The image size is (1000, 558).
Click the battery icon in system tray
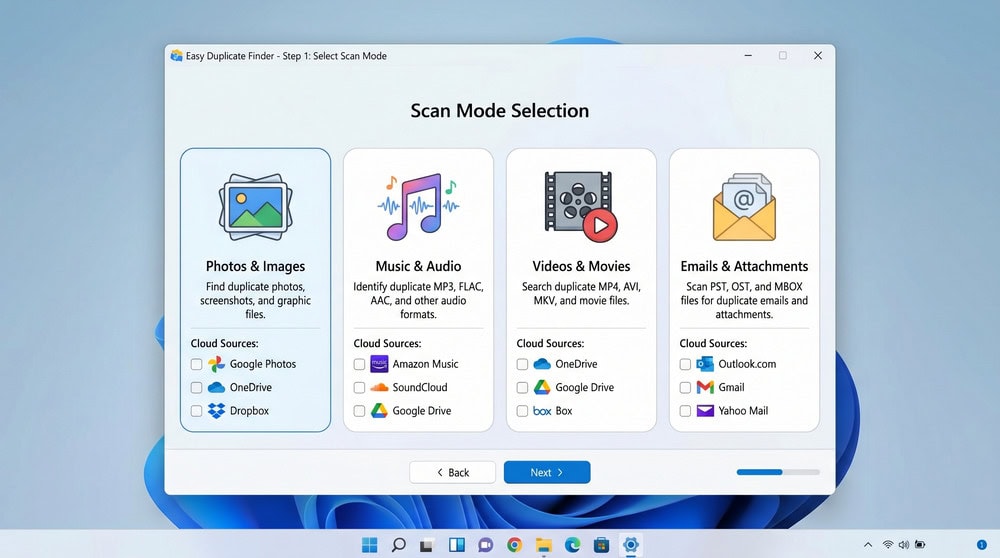click(920, 545)
